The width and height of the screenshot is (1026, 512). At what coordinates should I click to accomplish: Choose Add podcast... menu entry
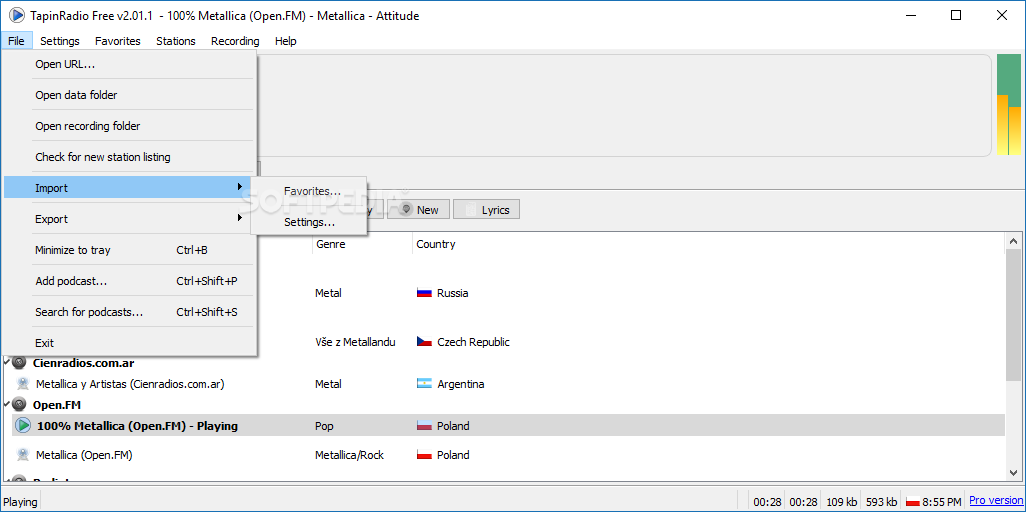[x=129, y=281]
